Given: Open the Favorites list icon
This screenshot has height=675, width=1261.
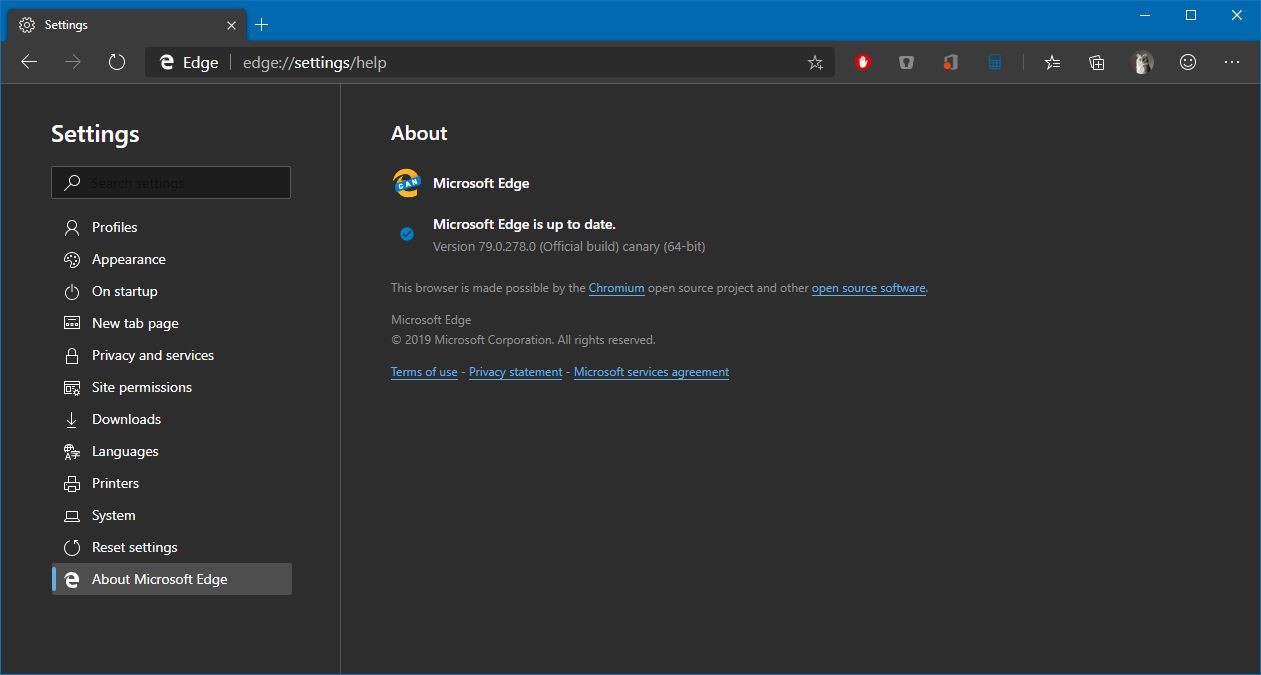Looking at the screenshot, I should coord(1052,62).
